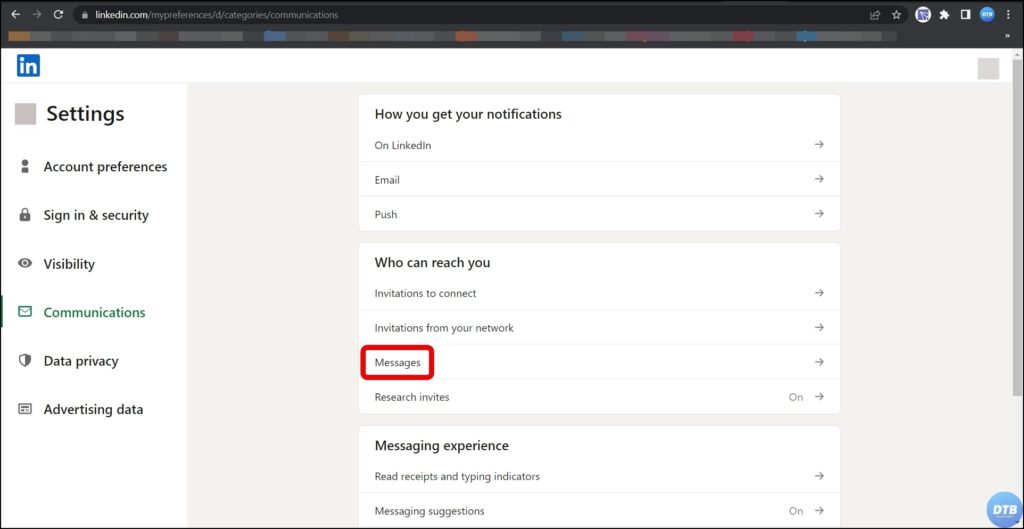Viewport: 1024px width, 529px height.
Task: Open the Push notifications arrow
Action: [x=819, y=214]
